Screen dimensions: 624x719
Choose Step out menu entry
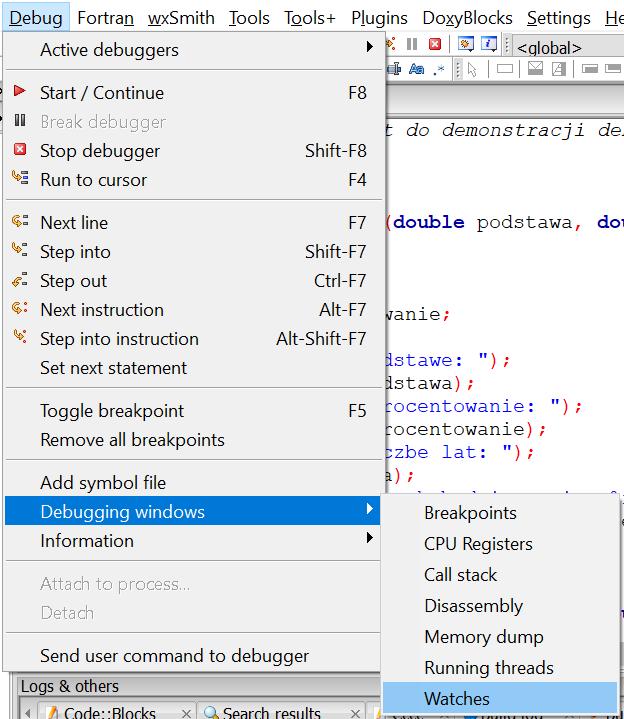pyautogui.click(x=193, y=280)
